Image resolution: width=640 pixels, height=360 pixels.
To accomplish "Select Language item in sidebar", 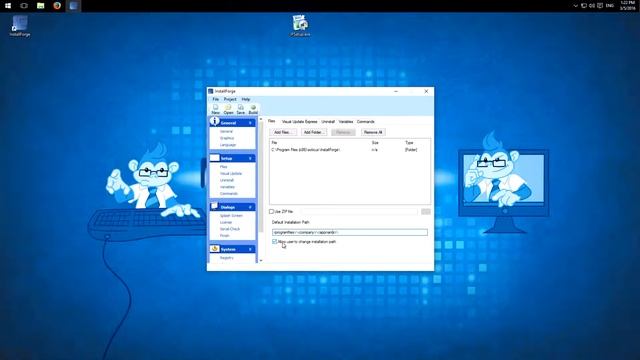I will pyautogui.click(x=228, y=145).
